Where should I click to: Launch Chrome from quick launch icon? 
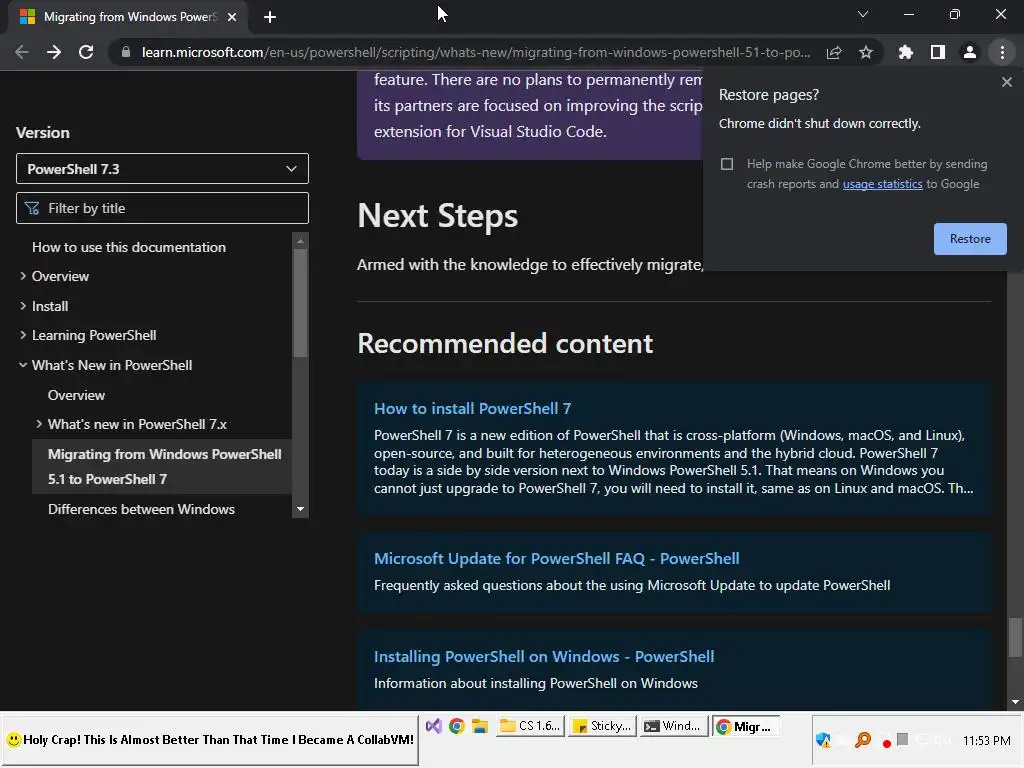pos(456,726)
